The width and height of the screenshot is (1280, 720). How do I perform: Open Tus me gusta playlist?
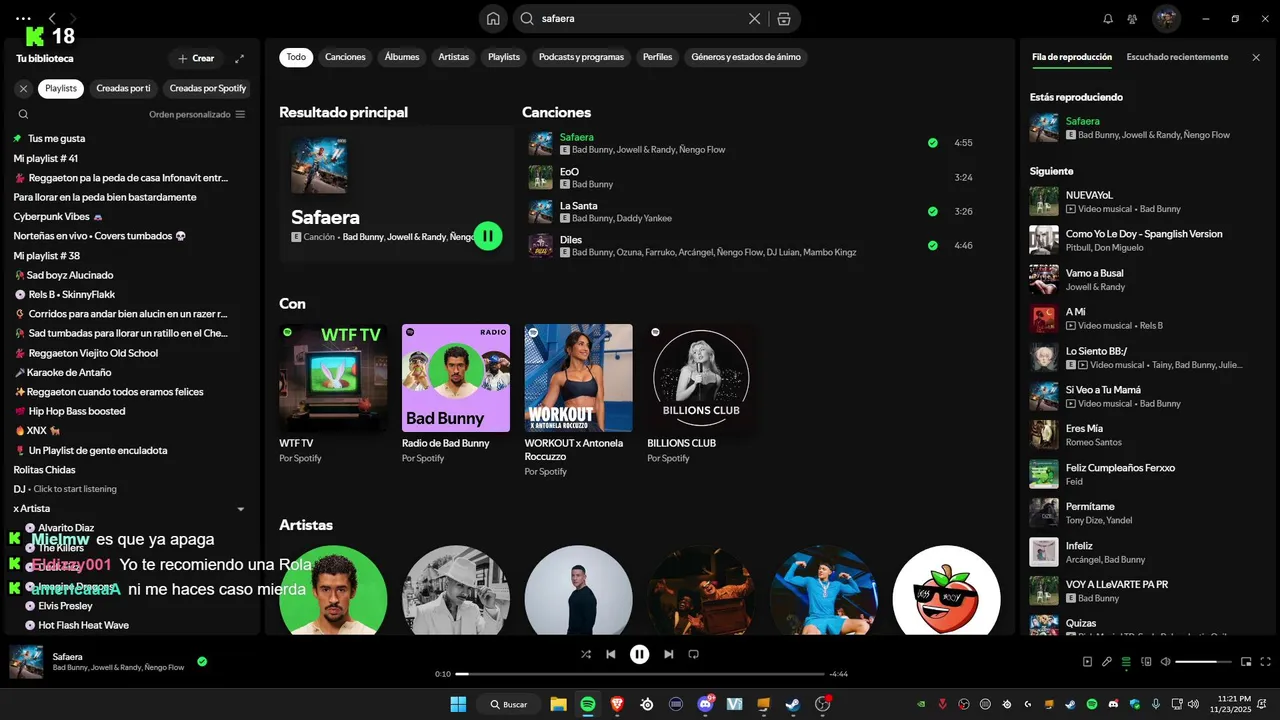(x=130, y=139)
